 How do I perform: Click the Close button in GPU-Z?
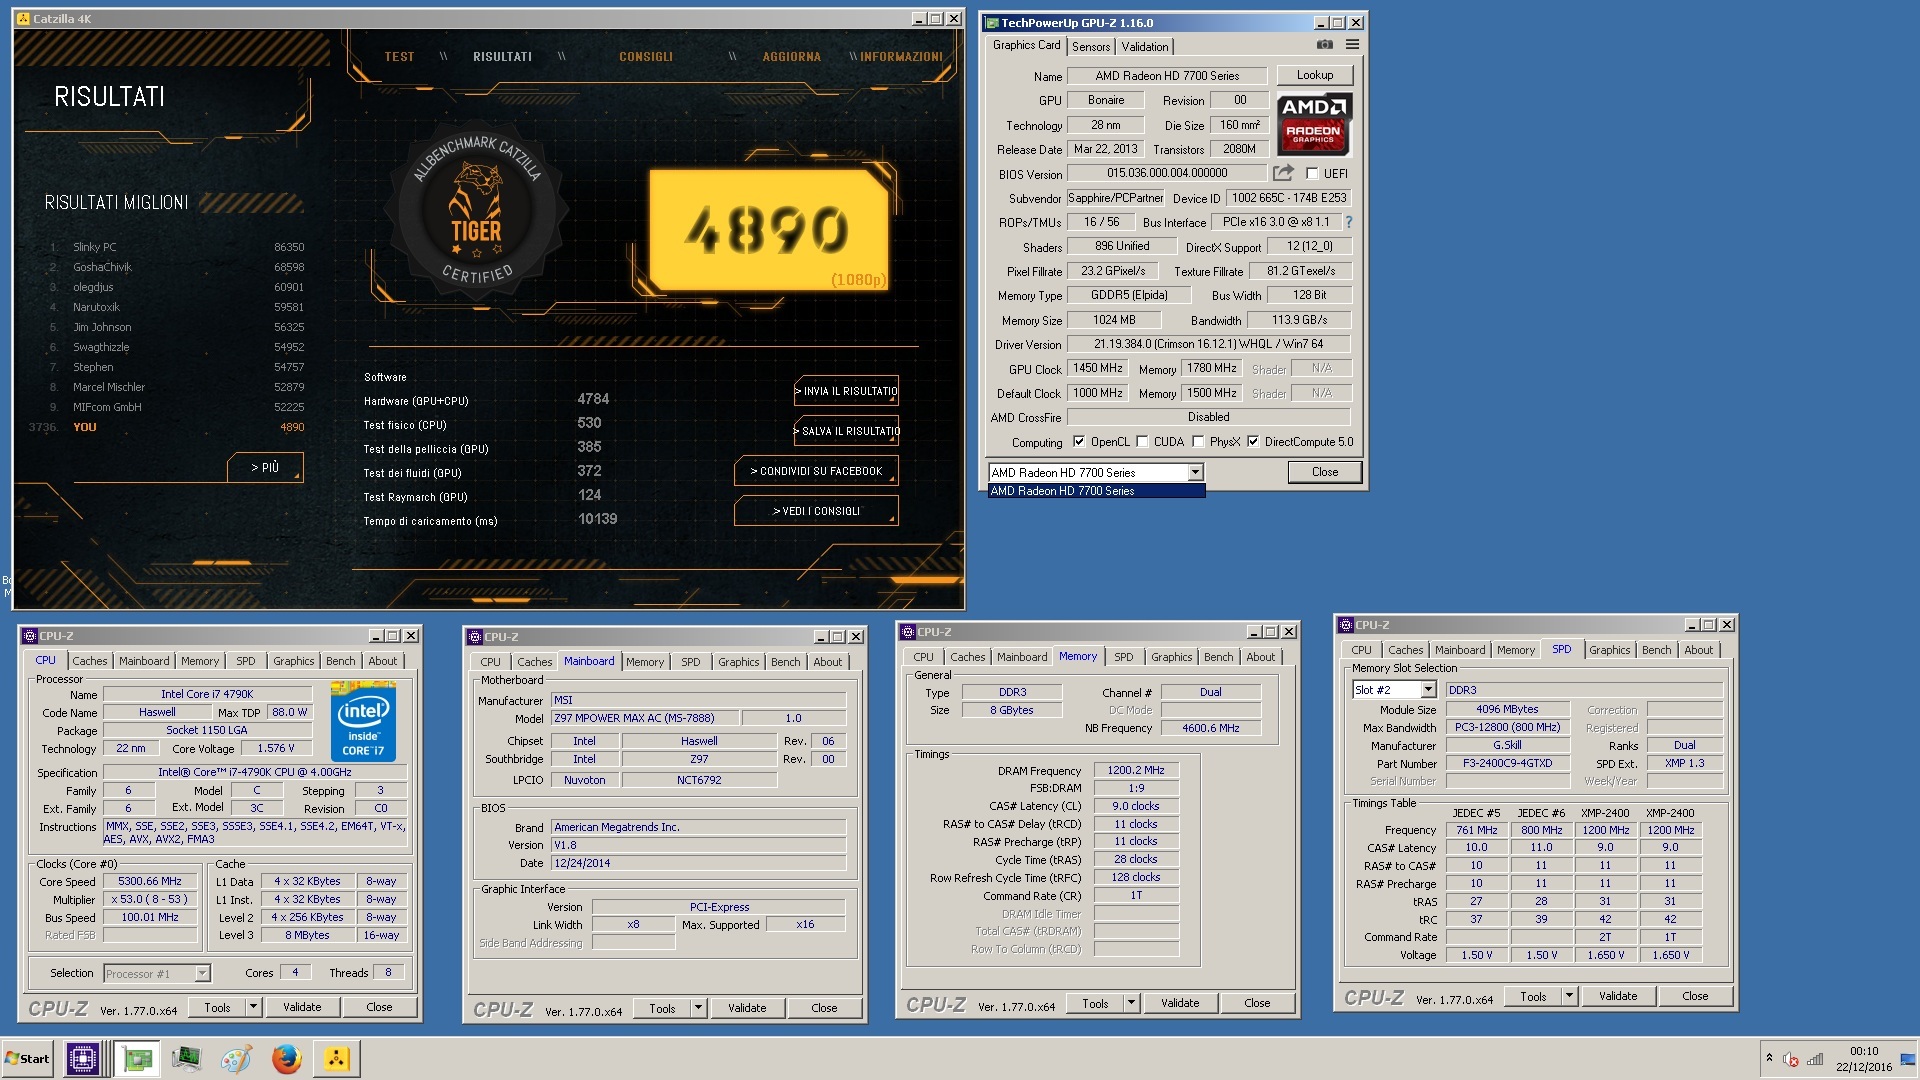click(1324, 472)
